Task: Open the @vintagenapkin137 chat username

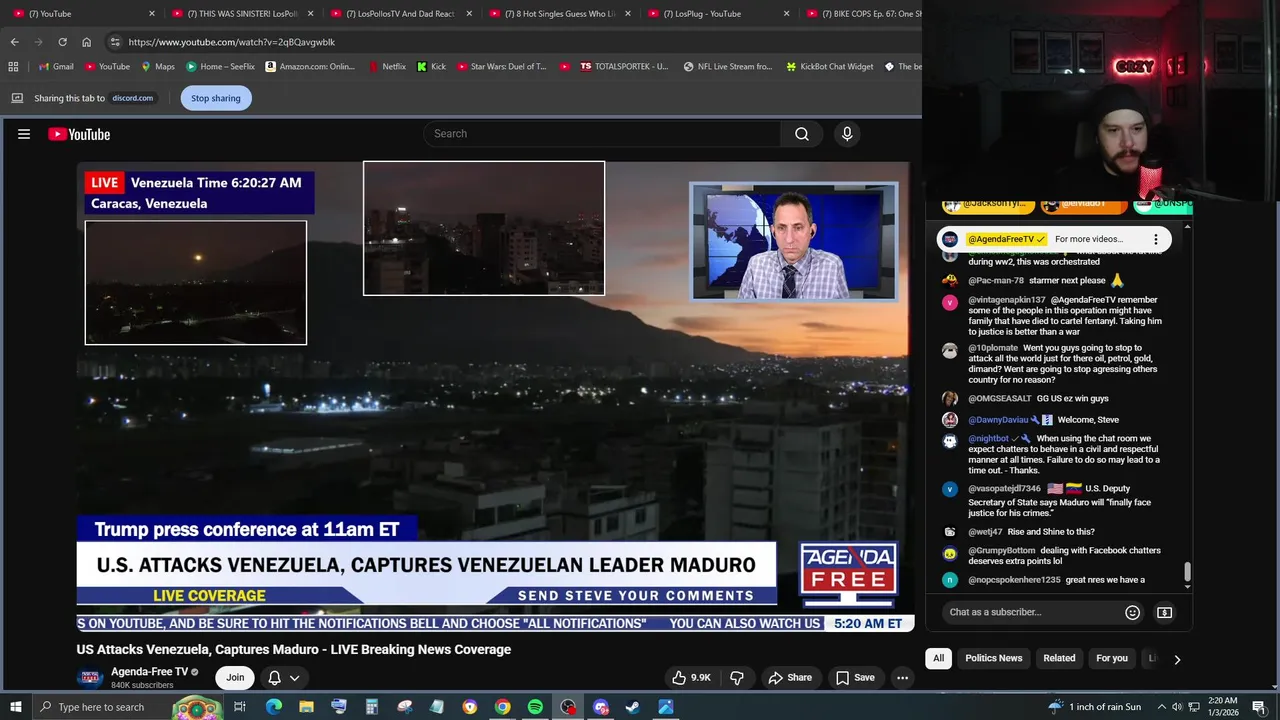Action: [x=1007, y=300]
